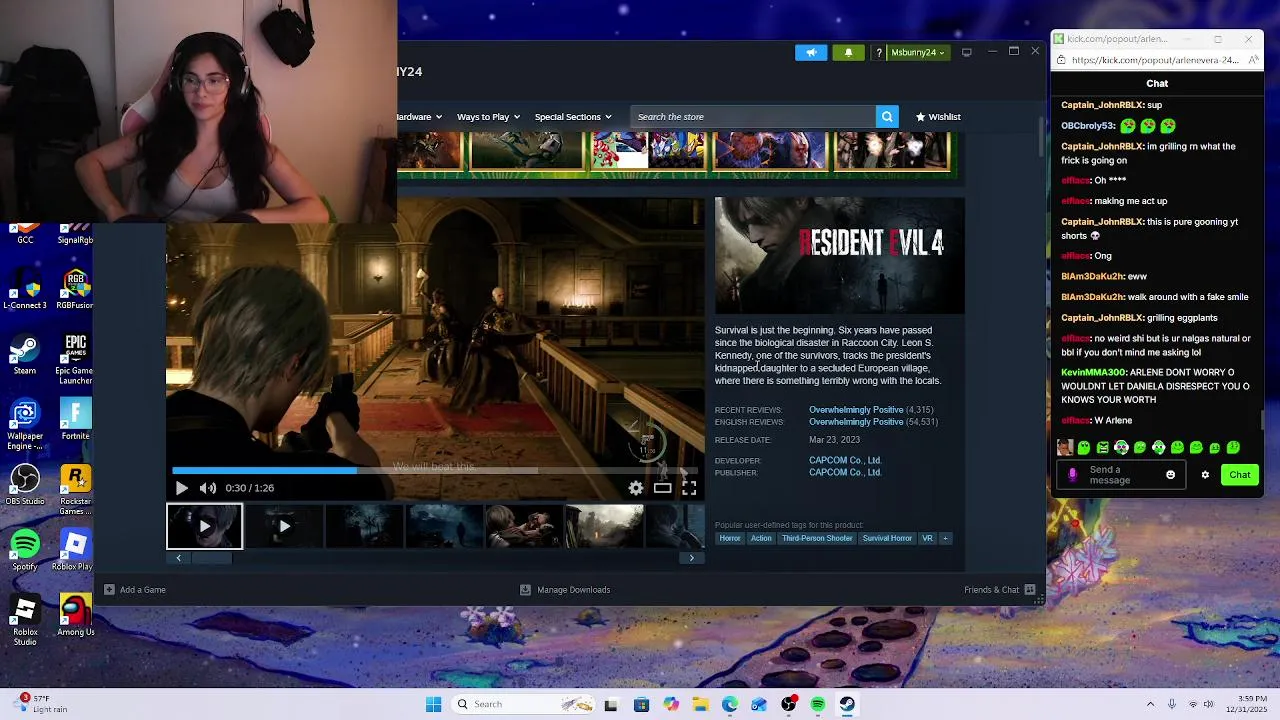Screen dimensions: 1280x720
Task: Seek along the trailer progress bar
Action: pyautogui.click(x=435, y=470)
